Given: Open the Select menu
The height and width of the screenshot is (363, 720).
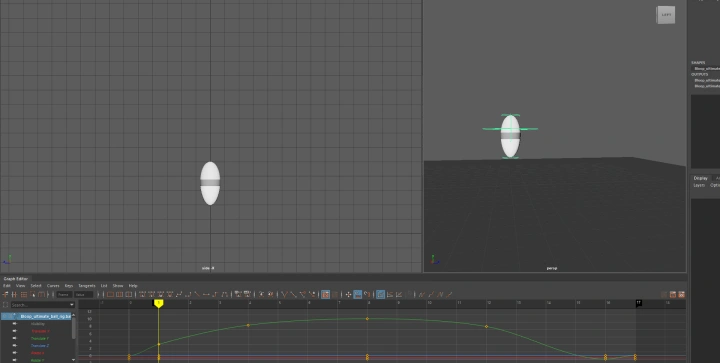Looking at the screenshot, I should point(36,286).
